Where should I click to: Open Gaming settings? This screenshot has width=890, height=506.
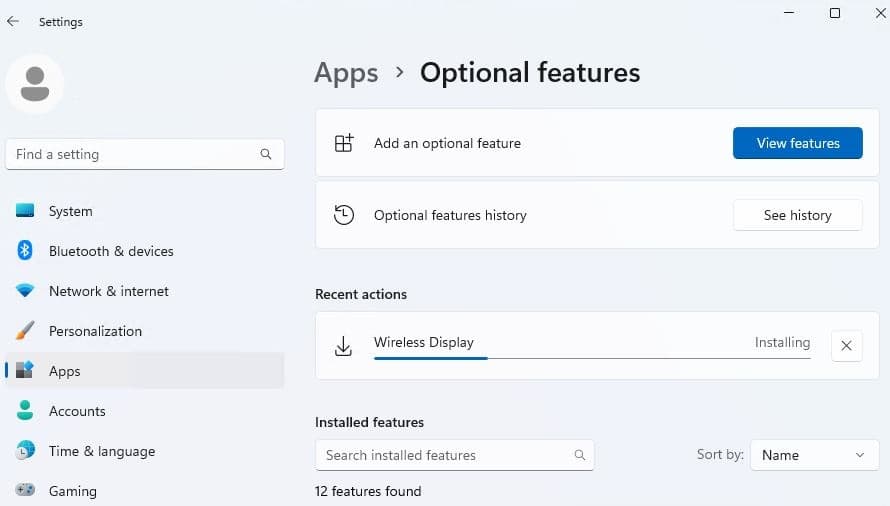pos(145,490)
